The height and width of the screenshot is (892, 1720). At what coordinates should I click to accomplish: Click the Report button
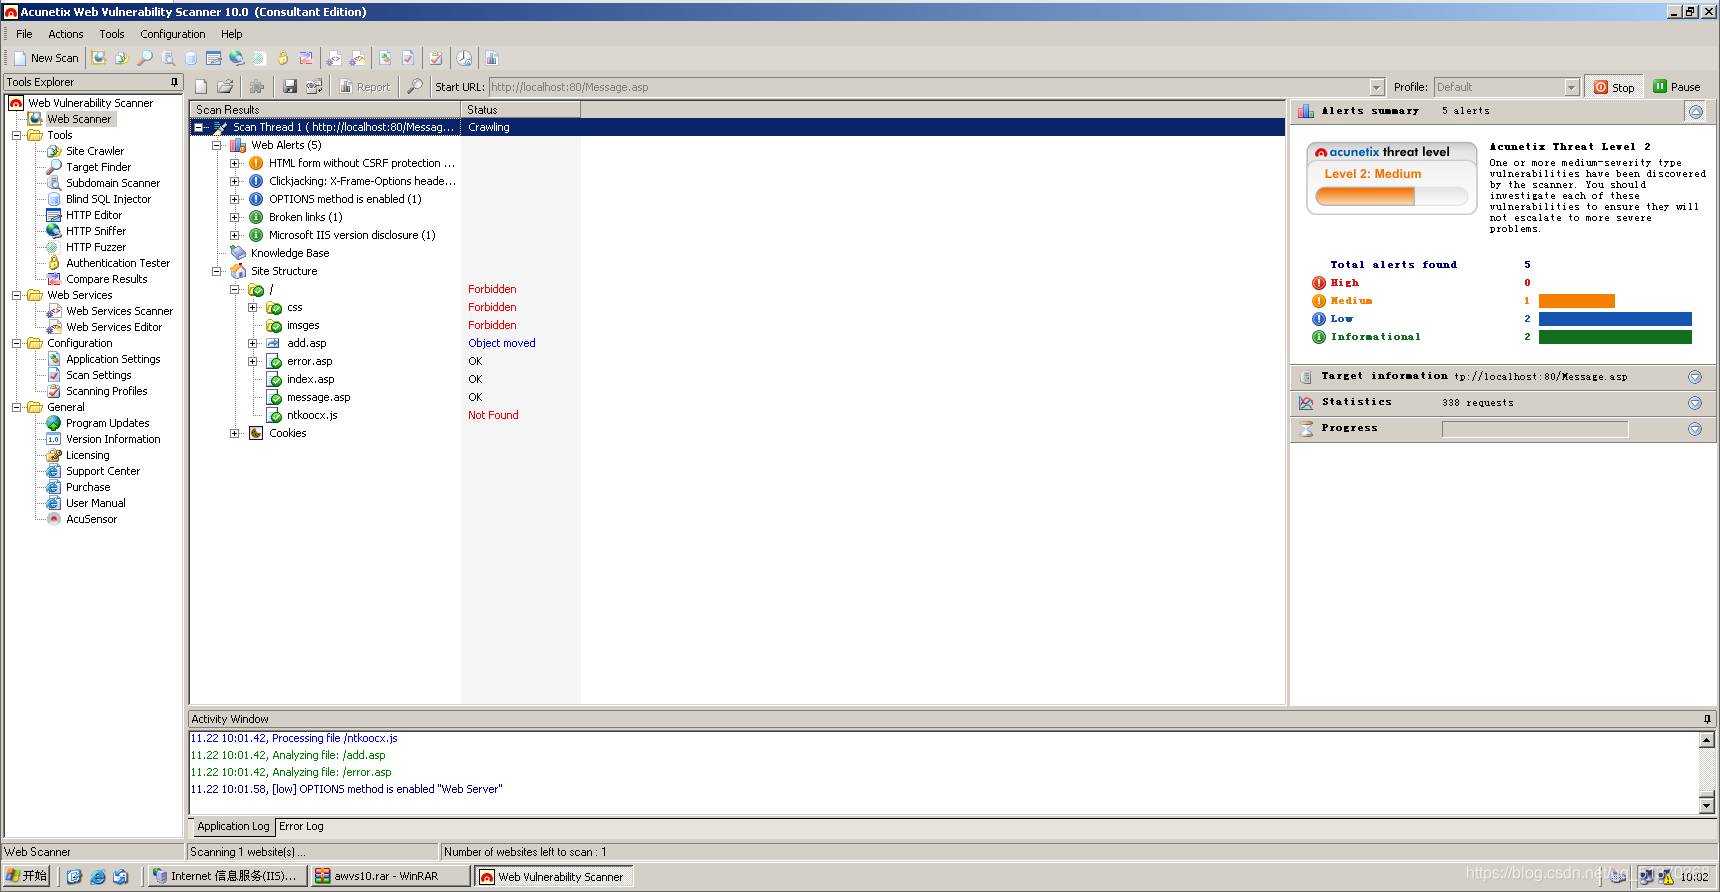(x=365, y=87)
